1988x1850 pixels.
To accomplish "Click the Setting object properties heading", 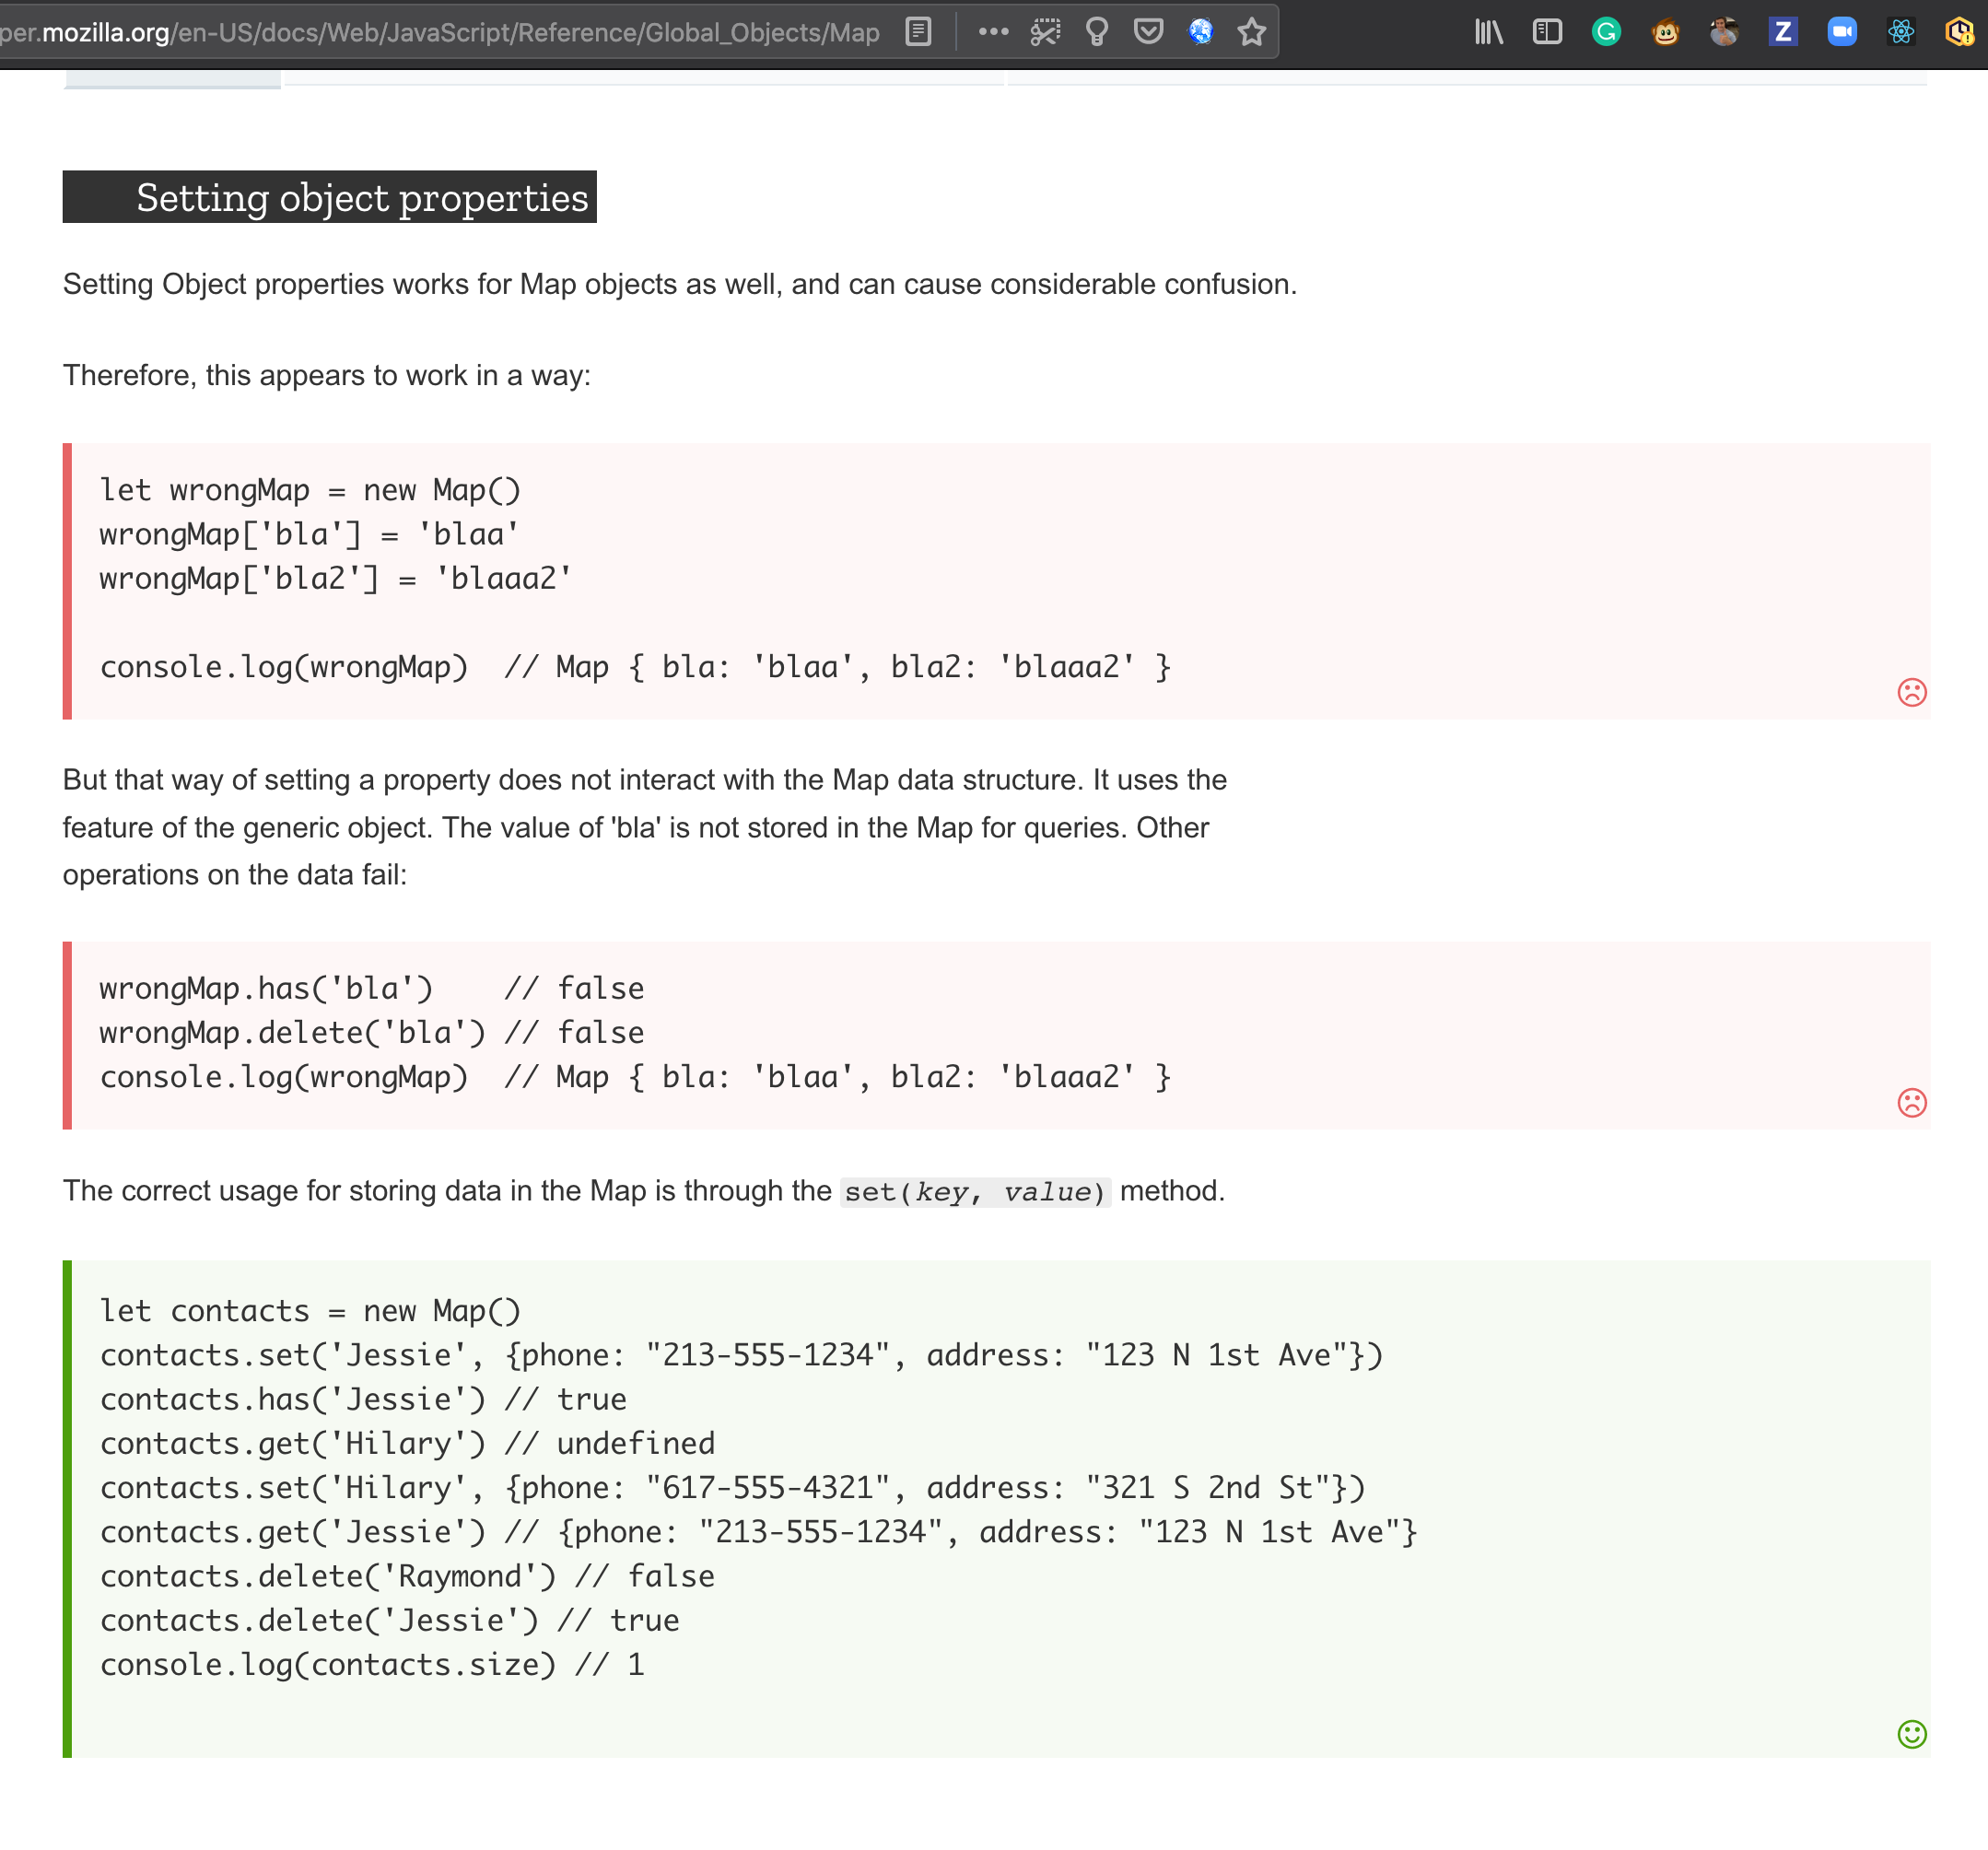I will tap(362, 198).
